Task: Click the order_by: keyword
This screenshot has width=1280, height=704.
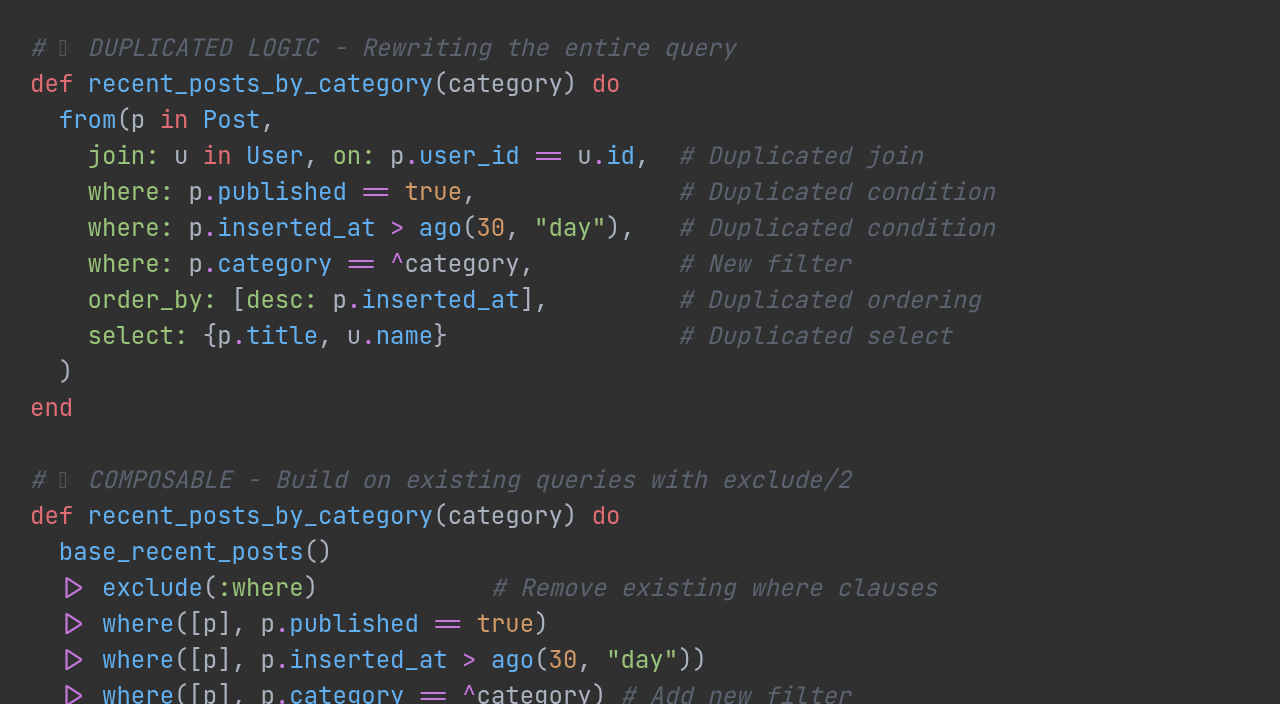Action: (152, 300)
